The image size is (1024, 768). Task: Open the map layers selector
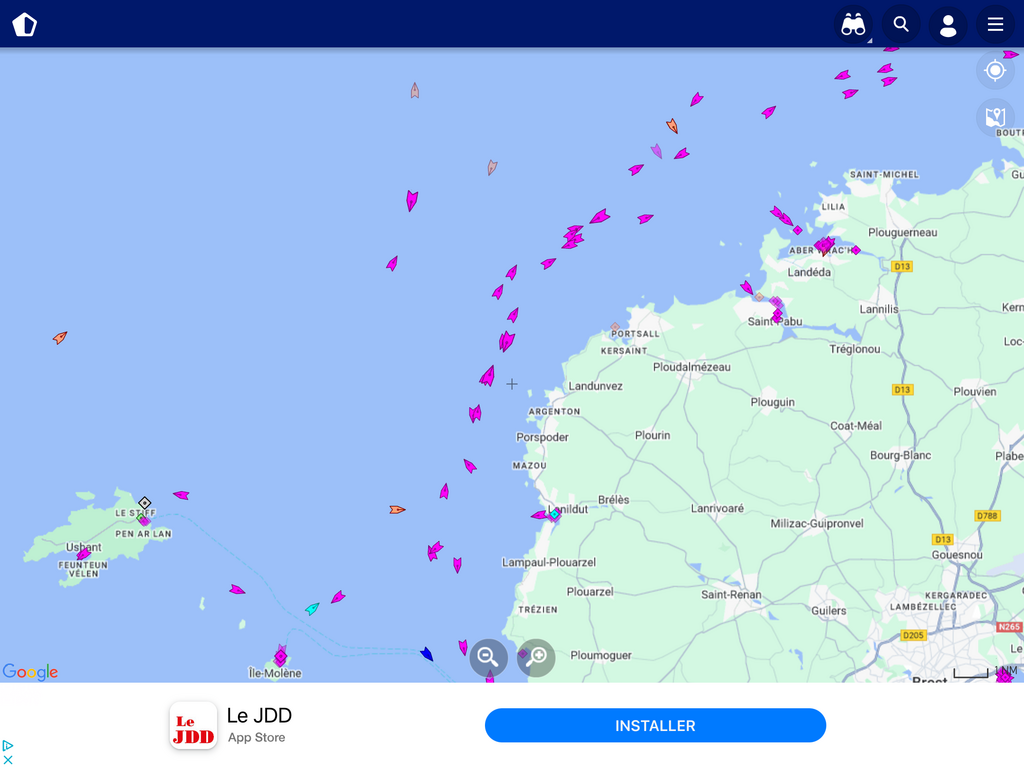[x=995, y=118]
